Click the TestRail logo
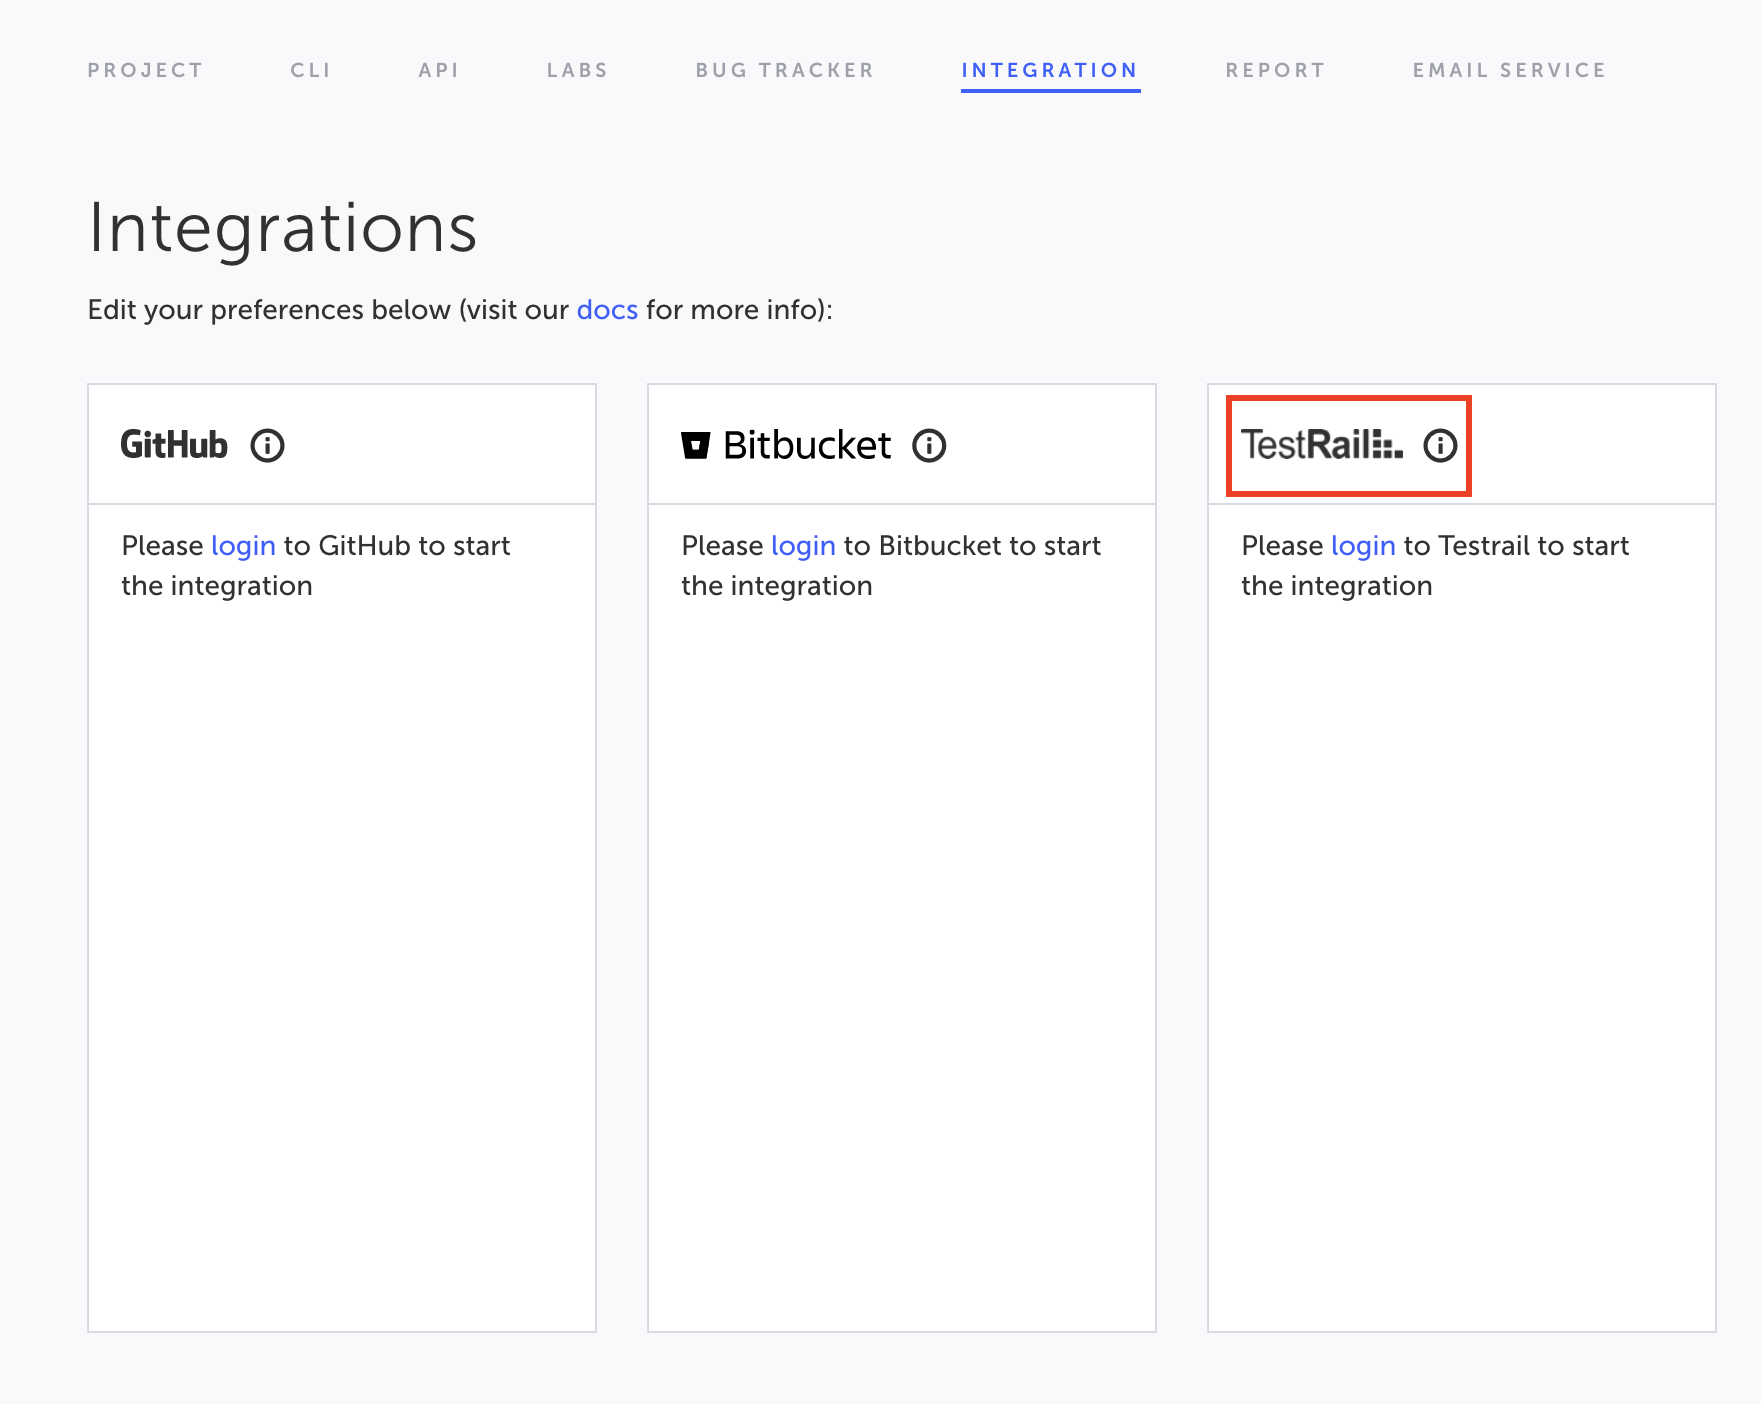Image resolution: width=1761 pixels, height=1404 pixels. (1321, 445)
